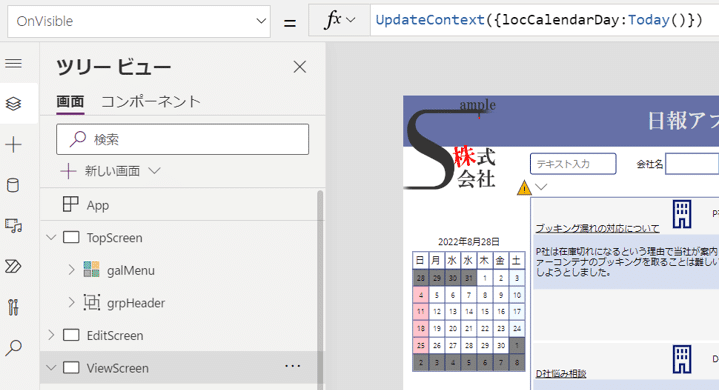The width and height of the screenshot is (719, 390).
Task: Click the テキスト入力 text box on canvas
Action: 573,164
